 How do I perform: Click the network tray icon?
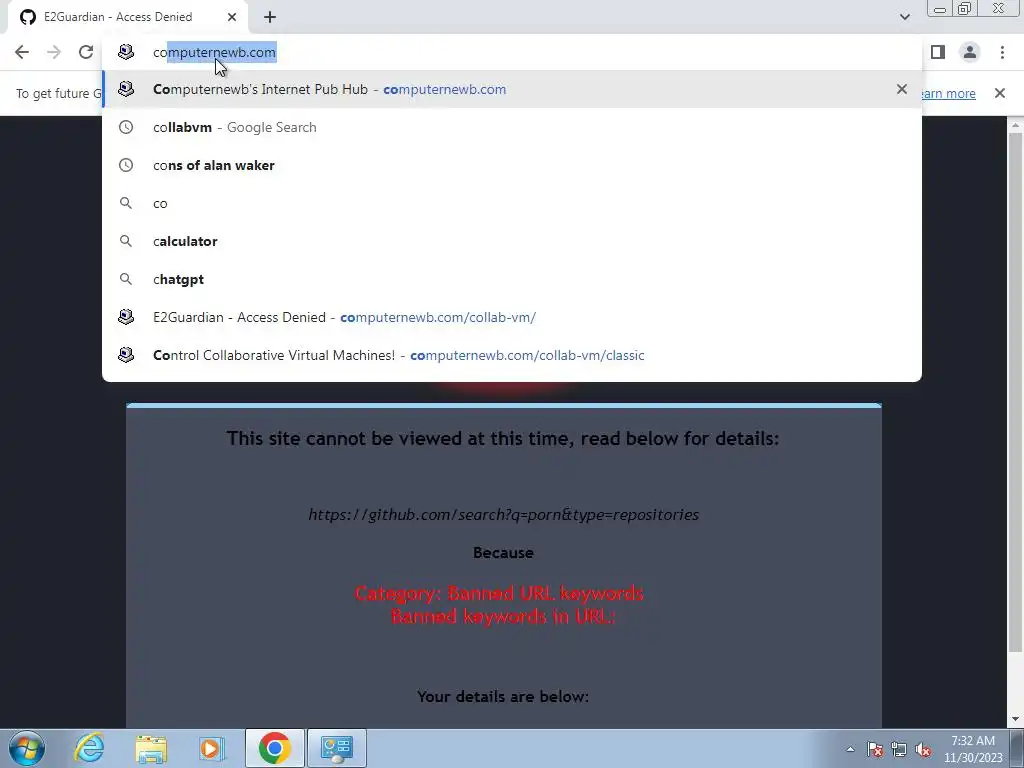pos(899,750)
